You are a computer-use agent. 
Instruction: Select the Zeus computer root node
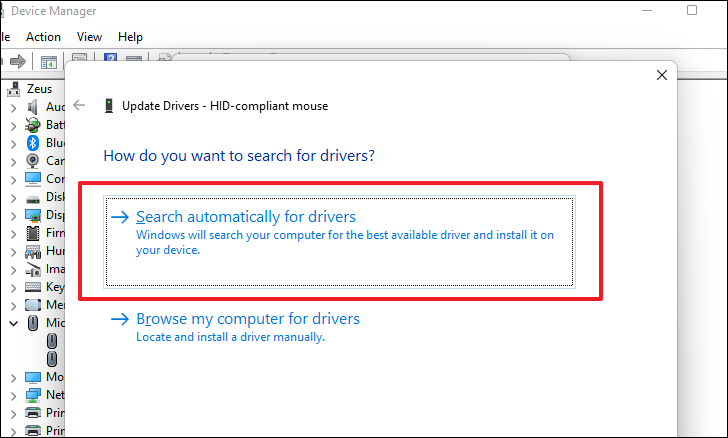pos(39,89)
